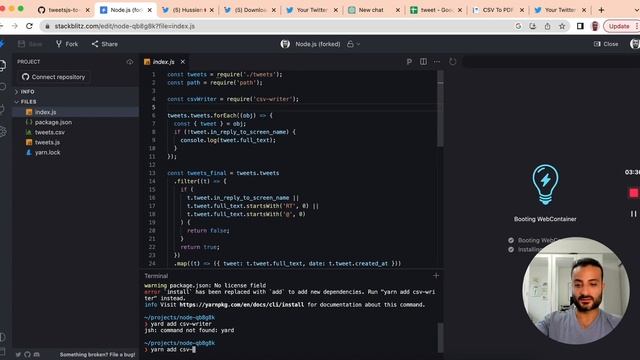Click the browser share icon in address bar
This screenshot has width=640, height=360.
click(547, 26)
